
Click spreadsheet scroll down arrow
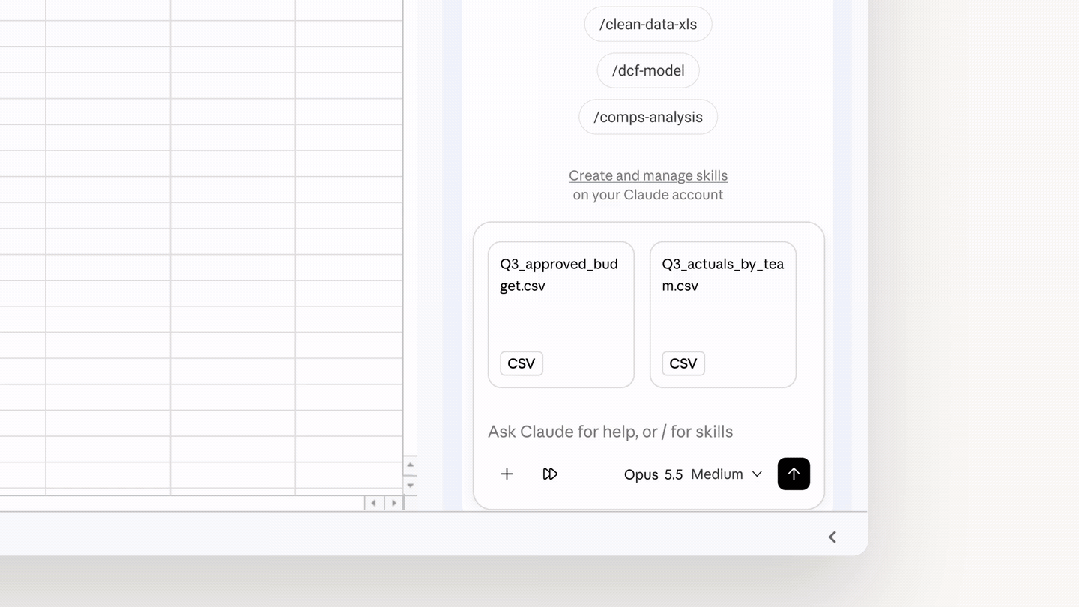(410, 485)
